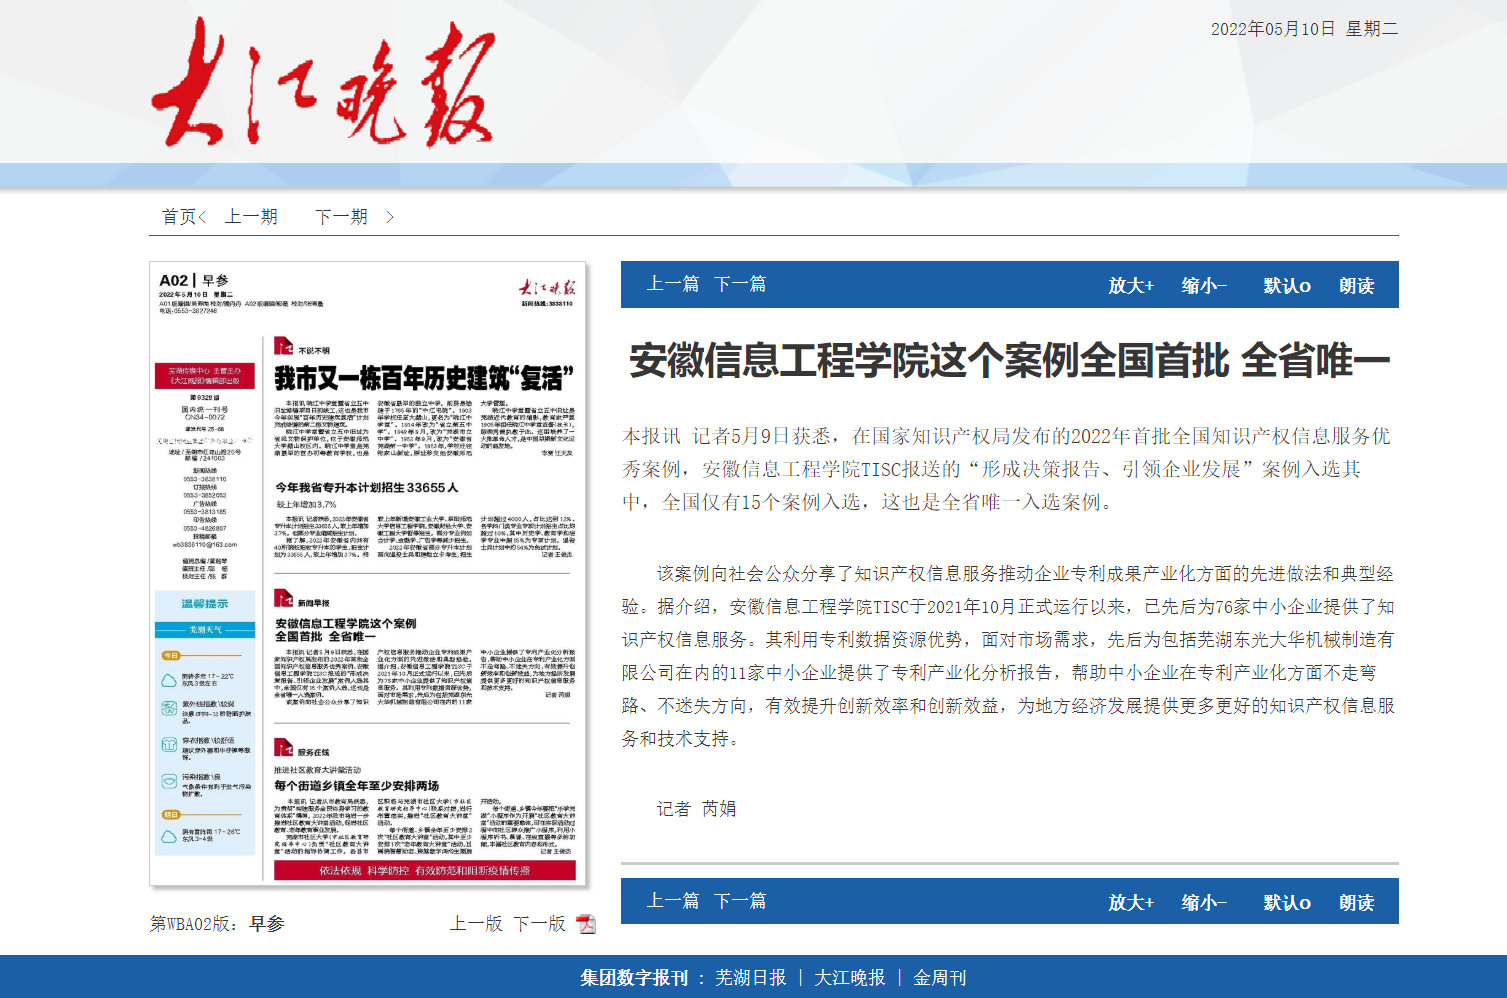Open 上一期 previous issue

click(x=251, y=217)
